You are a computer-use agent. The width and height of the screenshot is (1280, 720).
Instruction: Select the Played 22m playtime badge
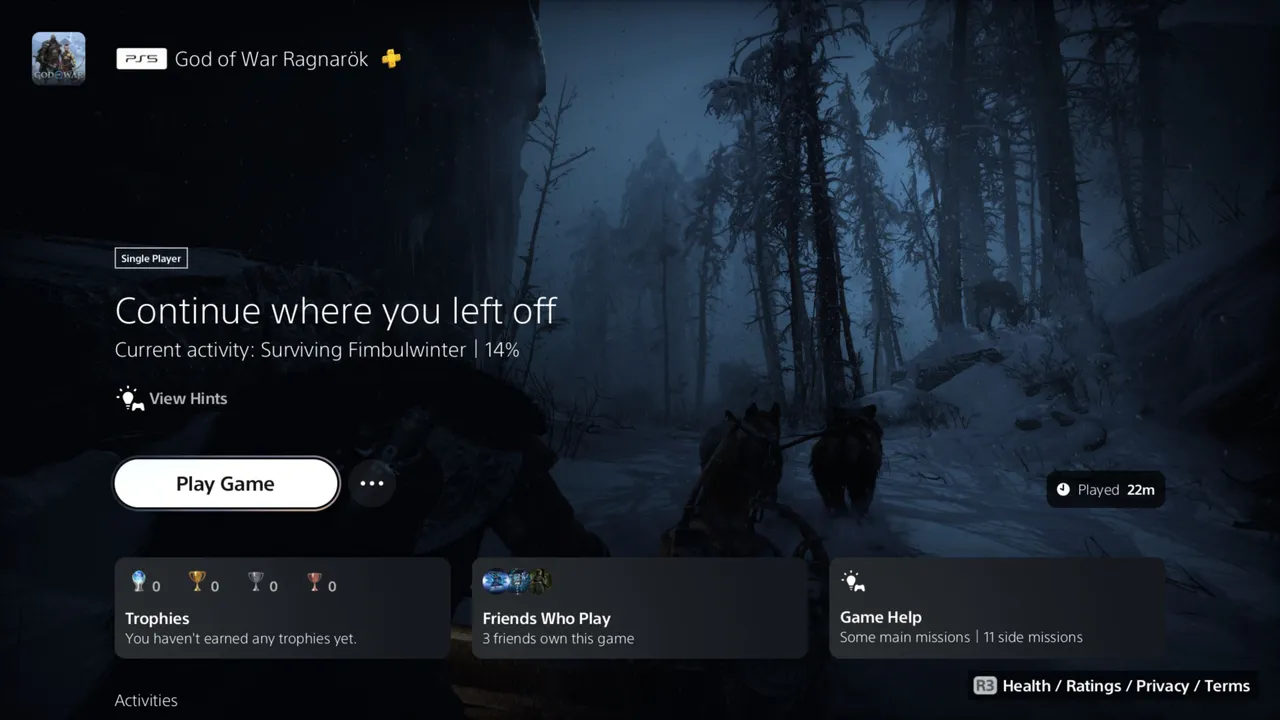pyautogui.click(x=1106, y=489)
